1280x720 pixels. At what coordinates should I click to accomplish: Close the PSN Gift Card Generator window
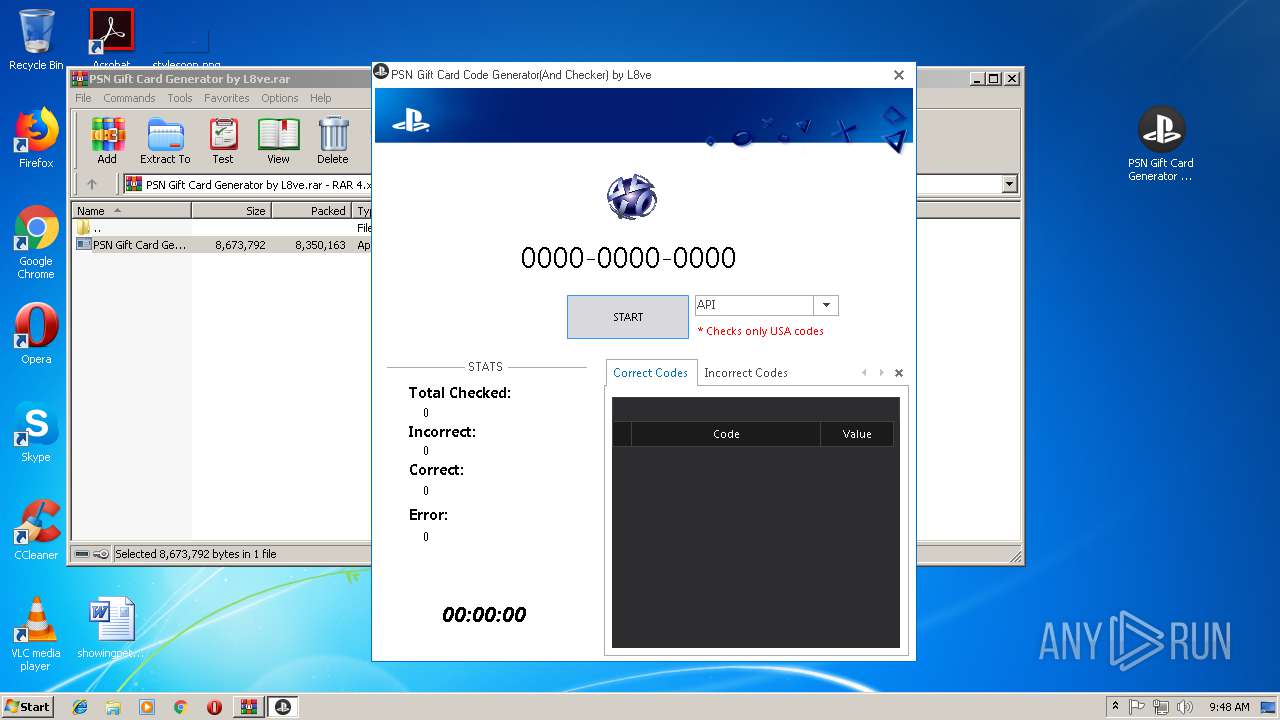tap(898, 75)
